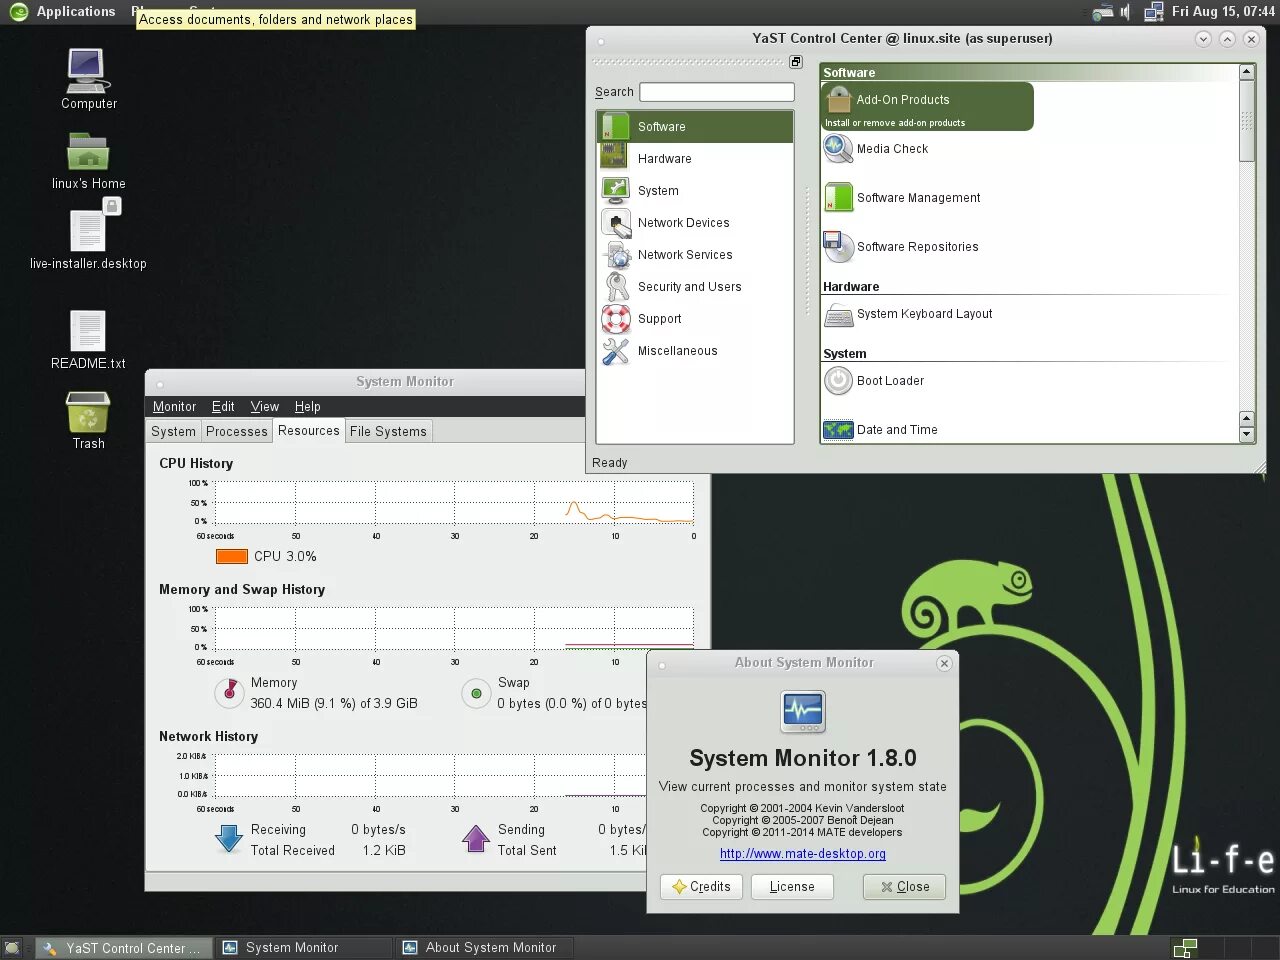Switch to YaST Control Center taskbar button
This screenshot has height=960, width=1280.
coord(125,948)
